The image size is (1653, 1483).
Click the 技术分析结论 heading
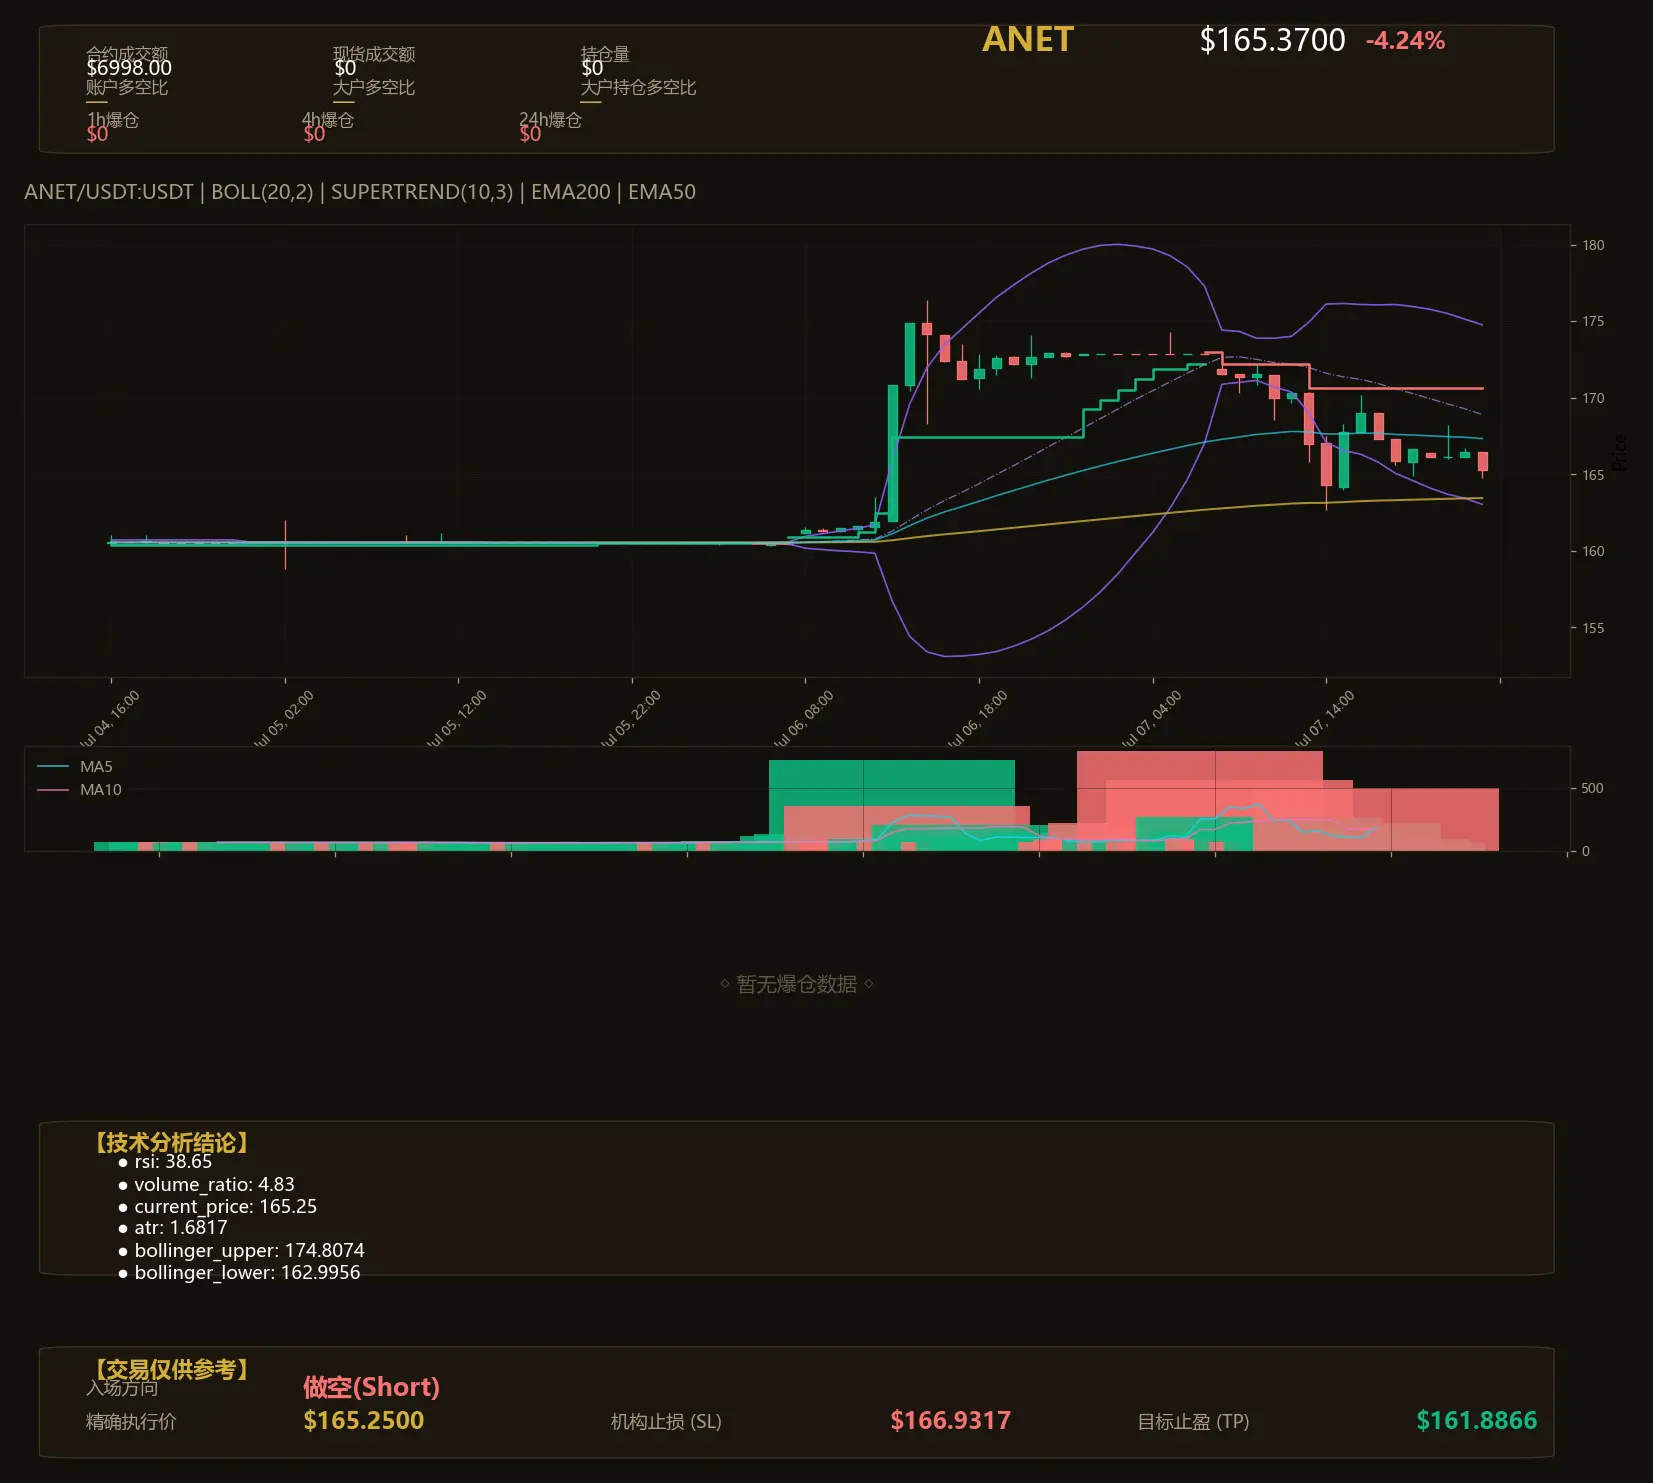(x=171, y=1142)
